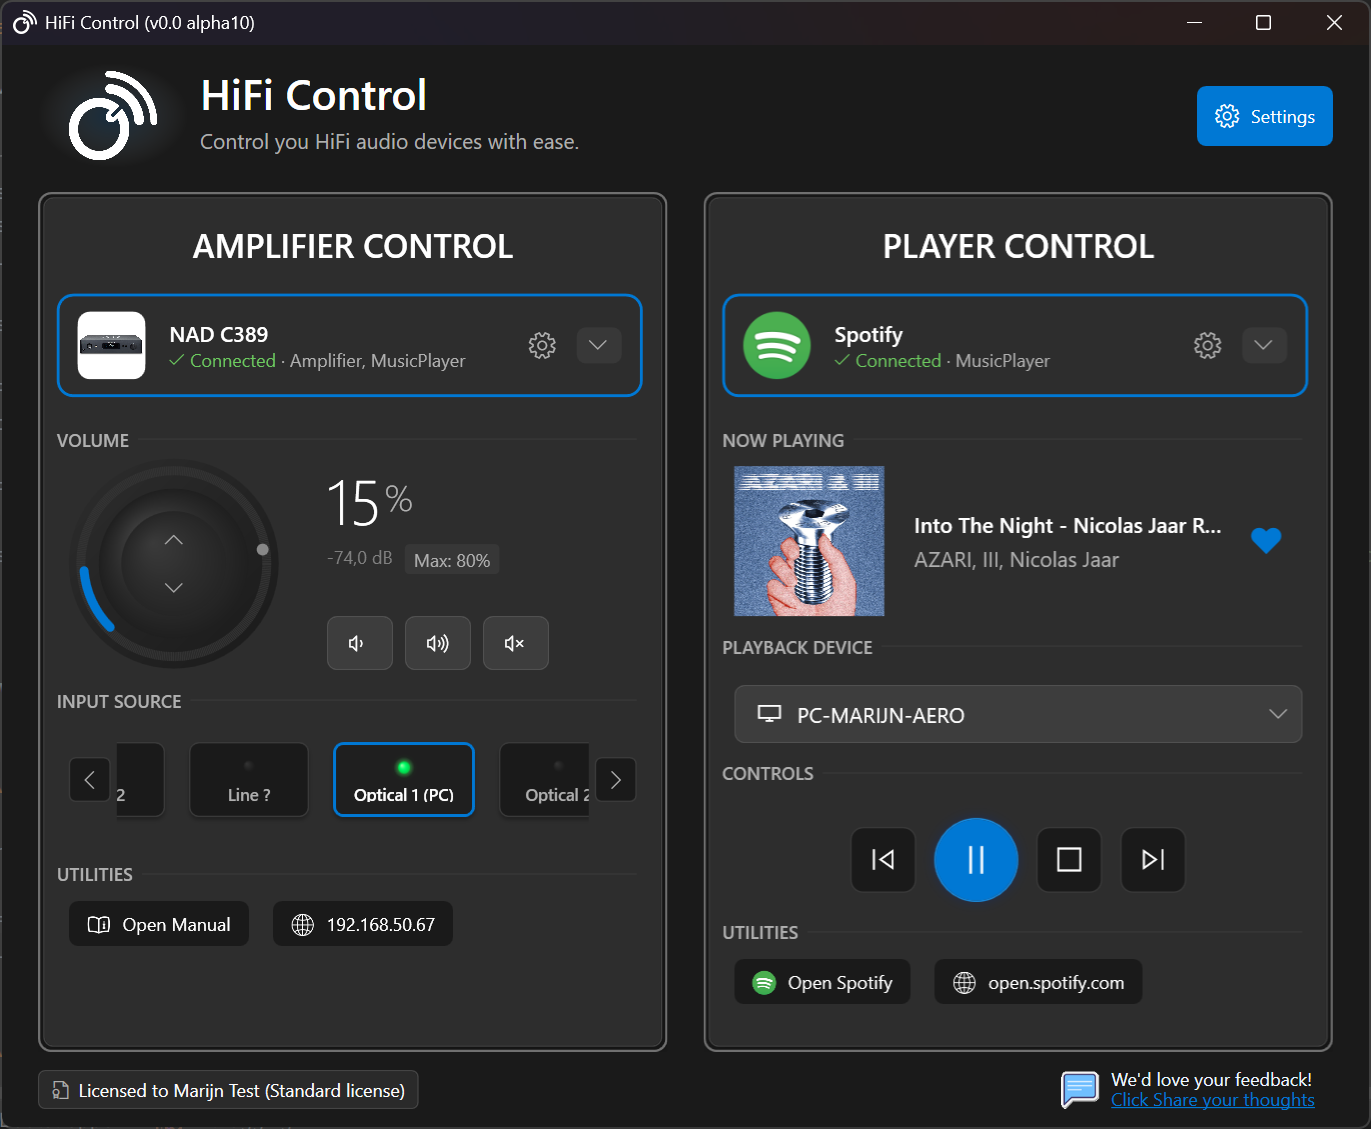The width and height of the screenshot is (1371, 1129).
Task: Click the album artwork thumbnail
Action: (809, 541)
